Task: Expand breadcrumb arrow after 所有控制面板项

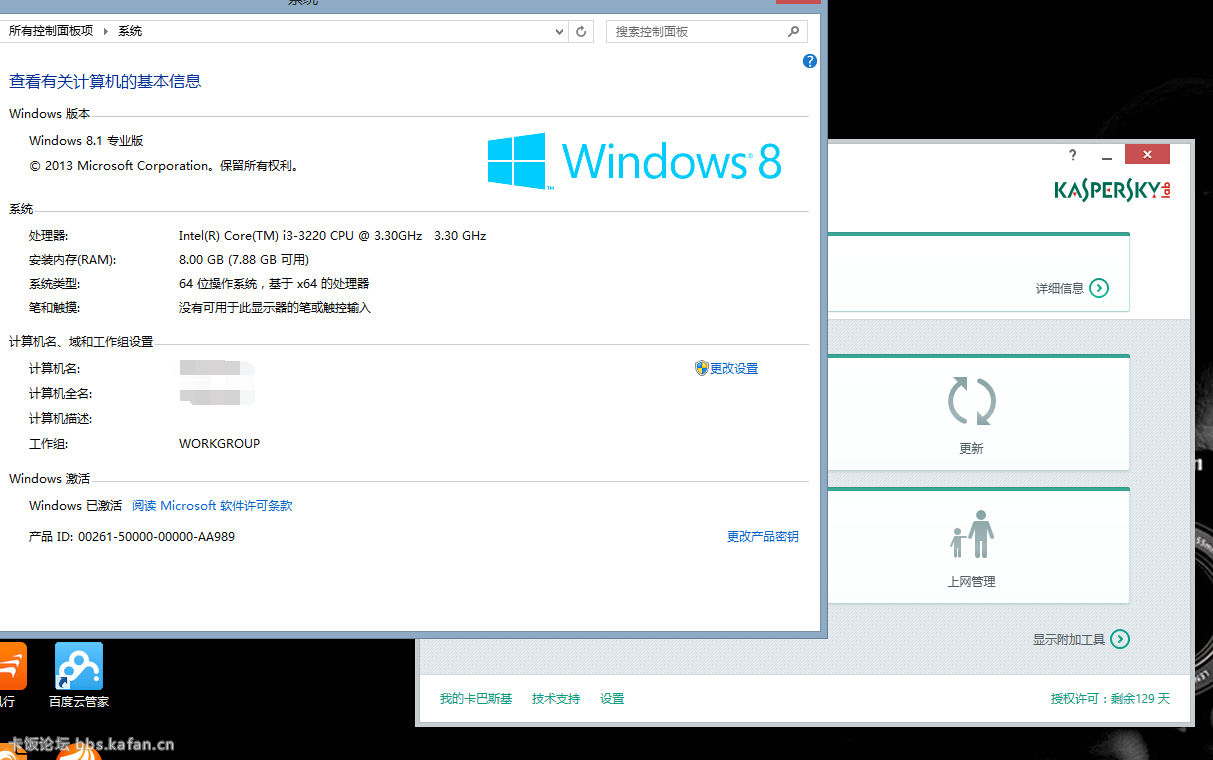Action: click(x=106, y=31)
